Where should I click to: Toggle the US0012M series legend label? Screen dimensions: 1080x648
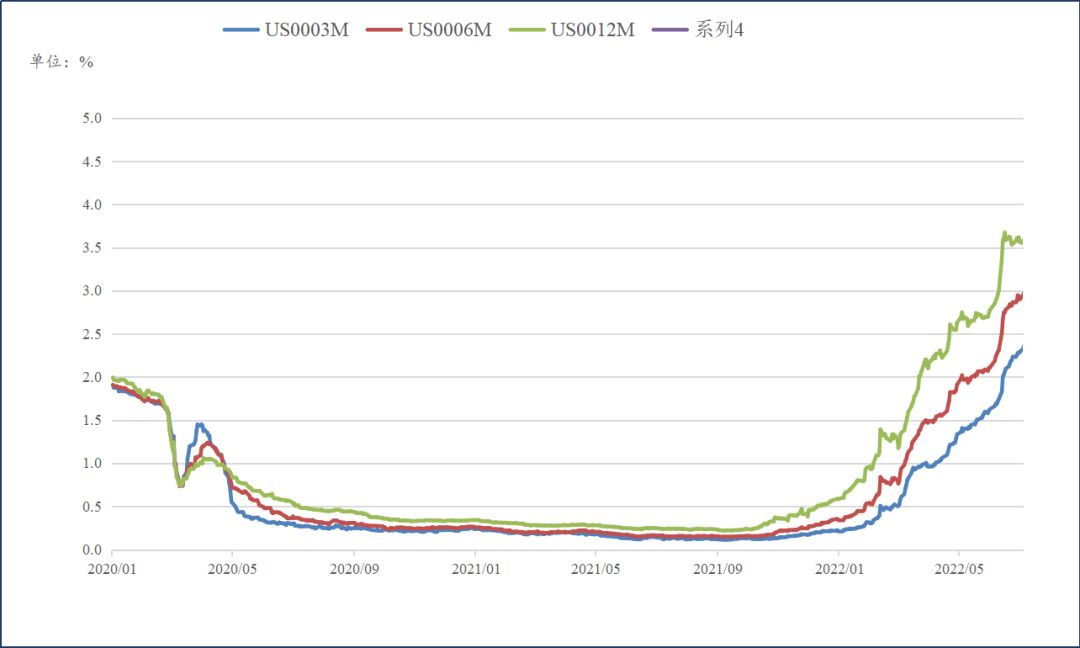click(x=593, y=30)
